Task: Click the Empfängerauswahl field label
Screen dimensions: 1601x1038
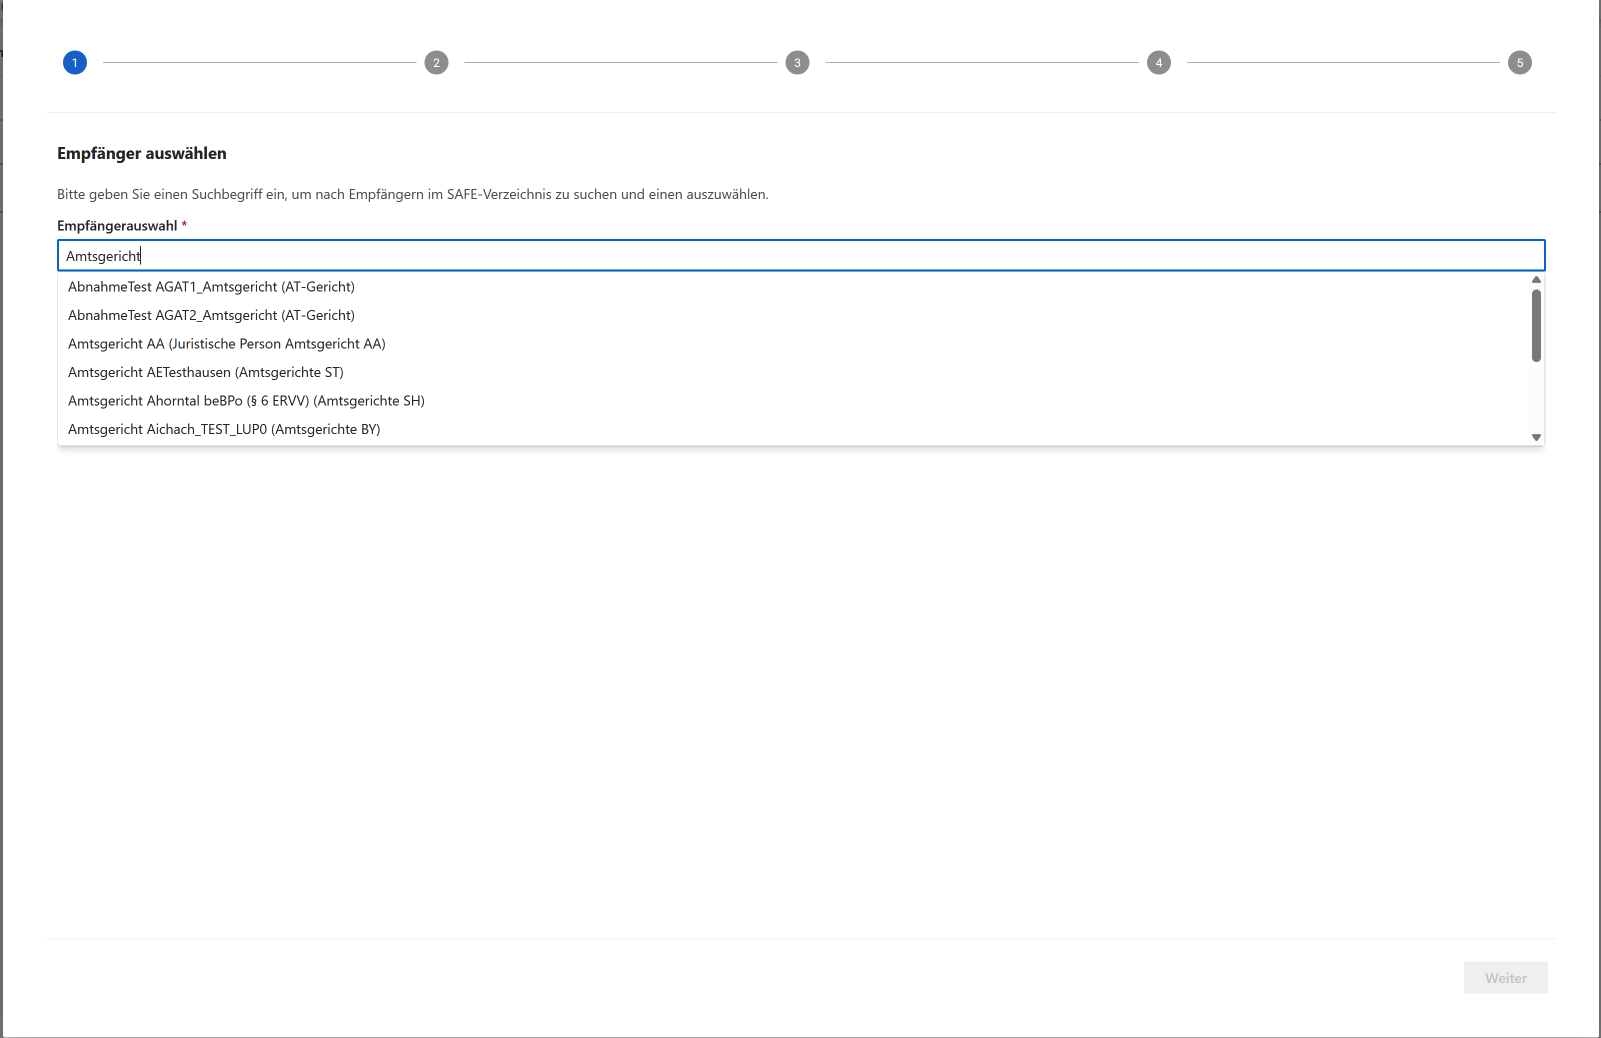Action: 117,226
